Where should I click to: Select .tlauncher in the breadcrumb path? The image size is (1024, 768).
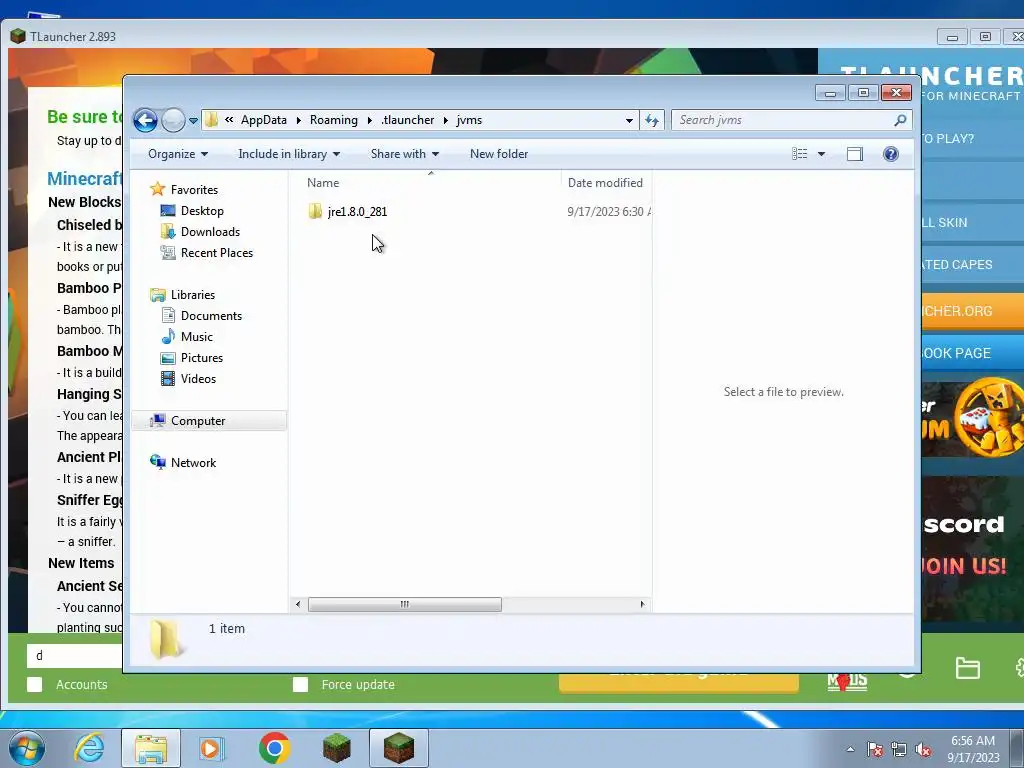[x=408, y=120]
